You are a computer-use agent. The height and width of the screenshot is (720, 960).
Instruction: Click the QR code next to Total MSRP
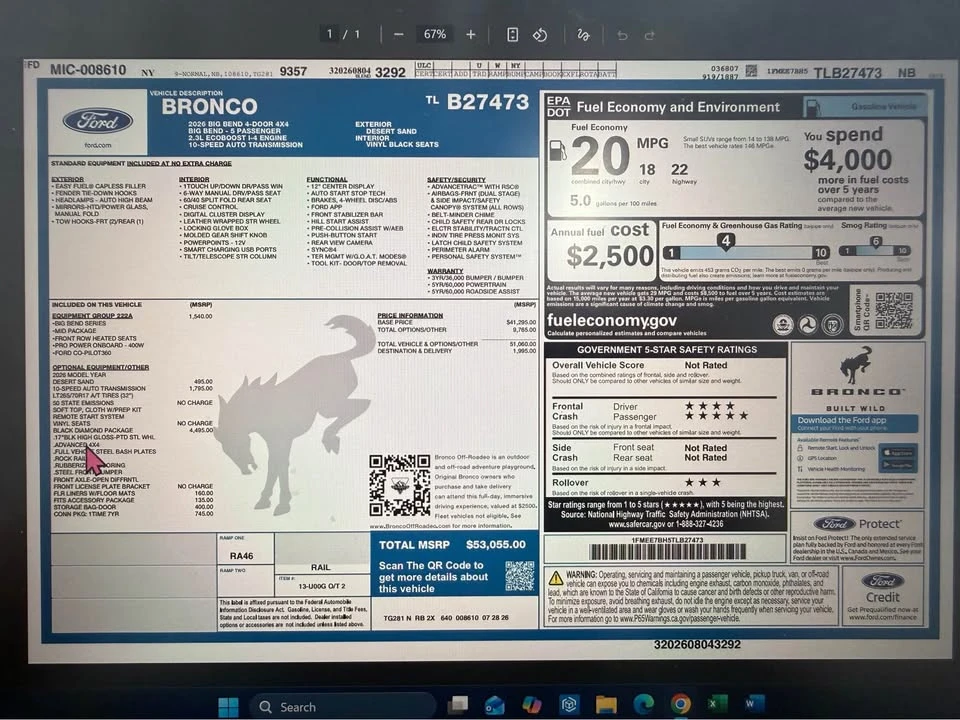(x=519, y=576)
